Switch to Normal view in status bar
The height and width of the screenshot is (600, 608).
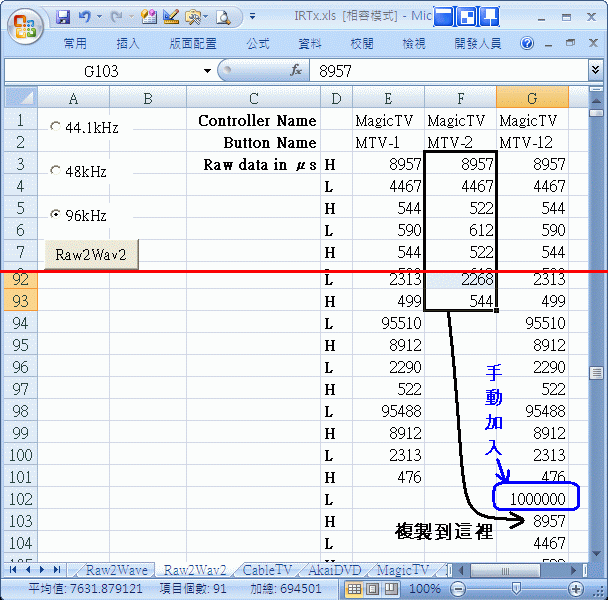click(354, 589)
